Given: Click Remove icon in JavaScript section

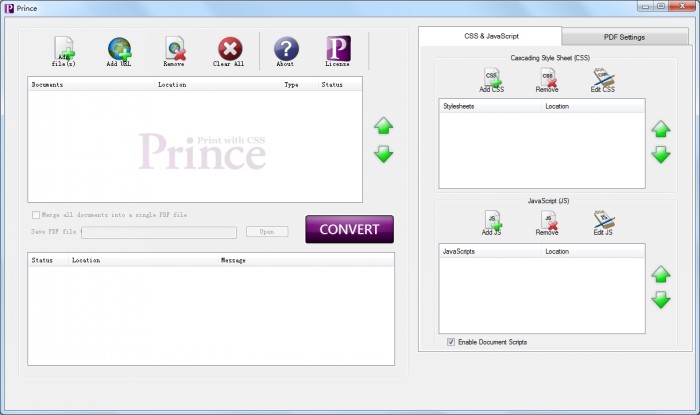Looking at the screenshot, I should pos(547,223).
